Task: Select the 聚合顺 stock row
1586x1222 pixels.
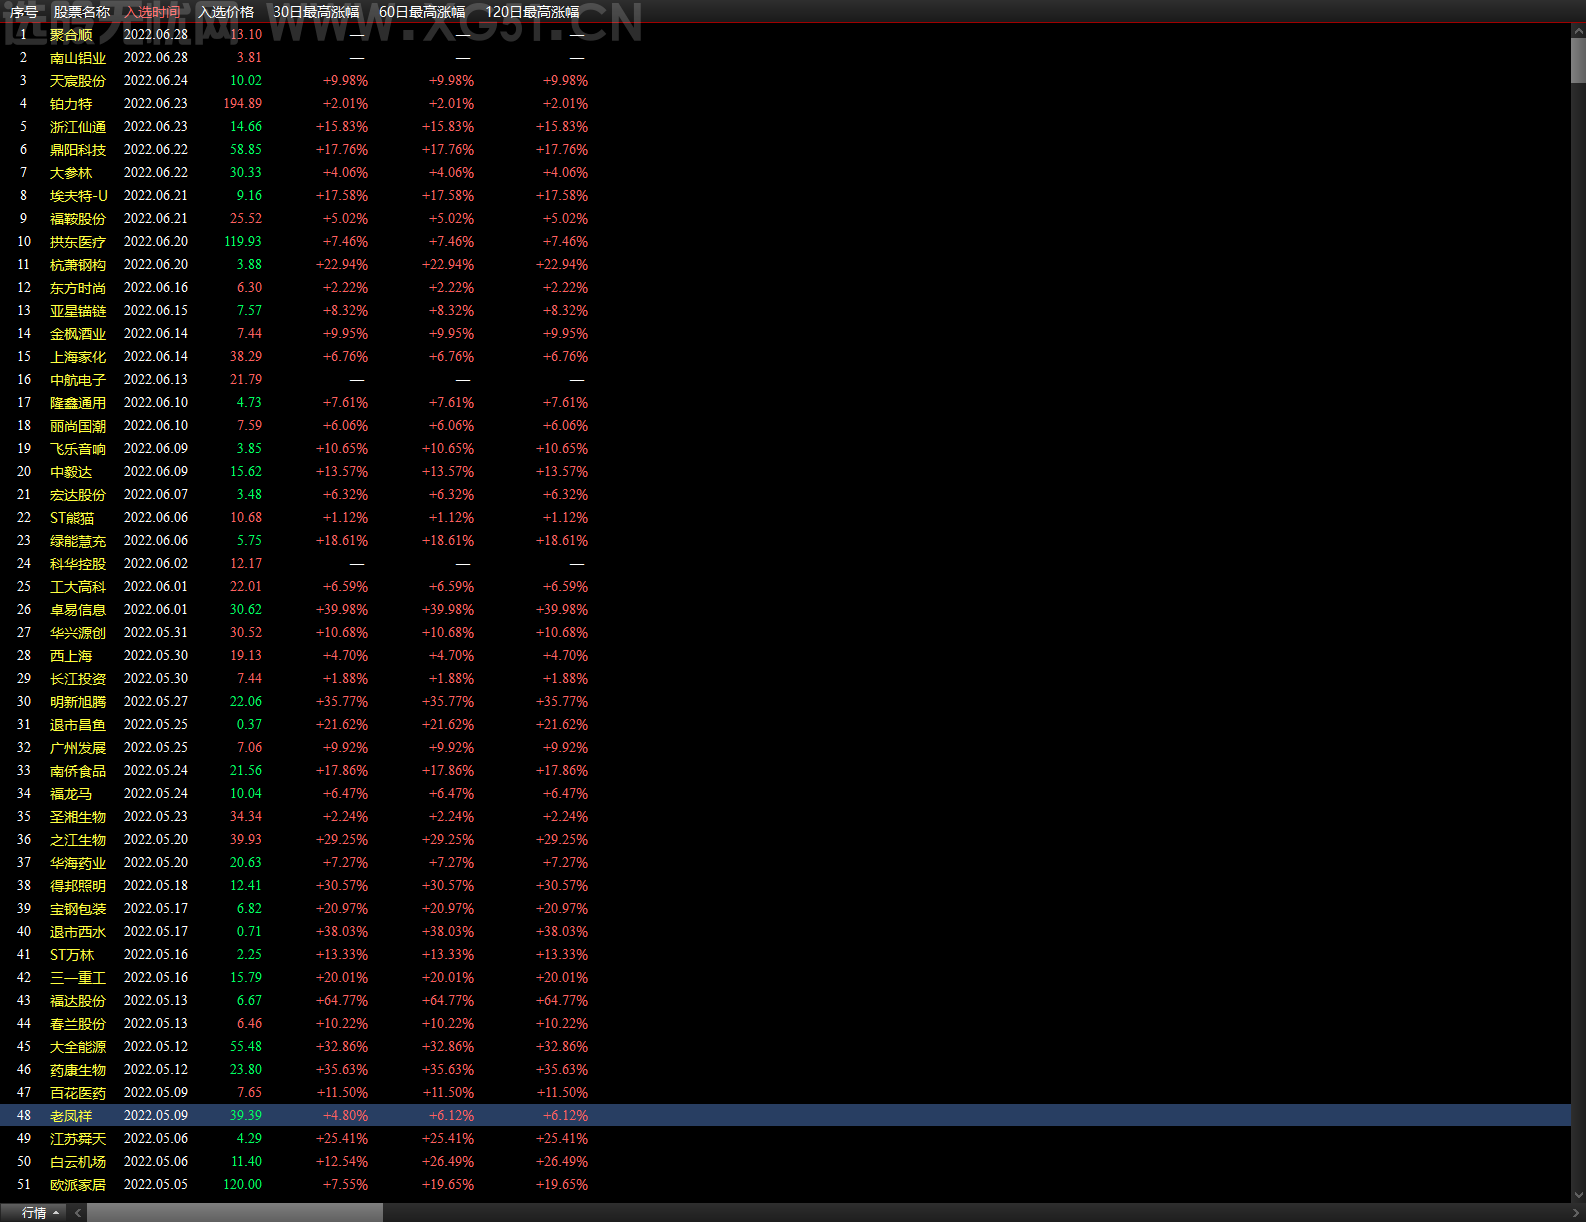Action: tap(785, 35)
